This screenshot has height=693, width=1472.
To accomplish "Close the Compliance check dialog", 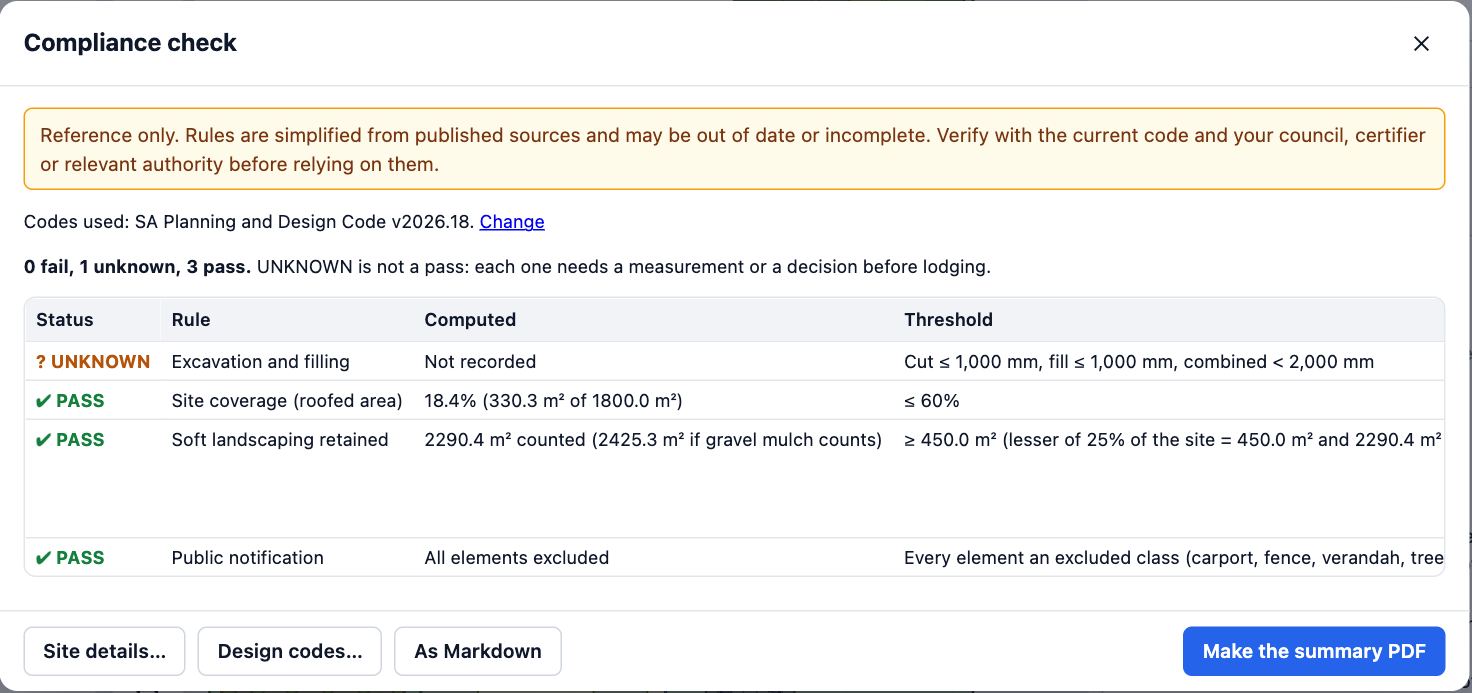I will tap(1421, 44).
